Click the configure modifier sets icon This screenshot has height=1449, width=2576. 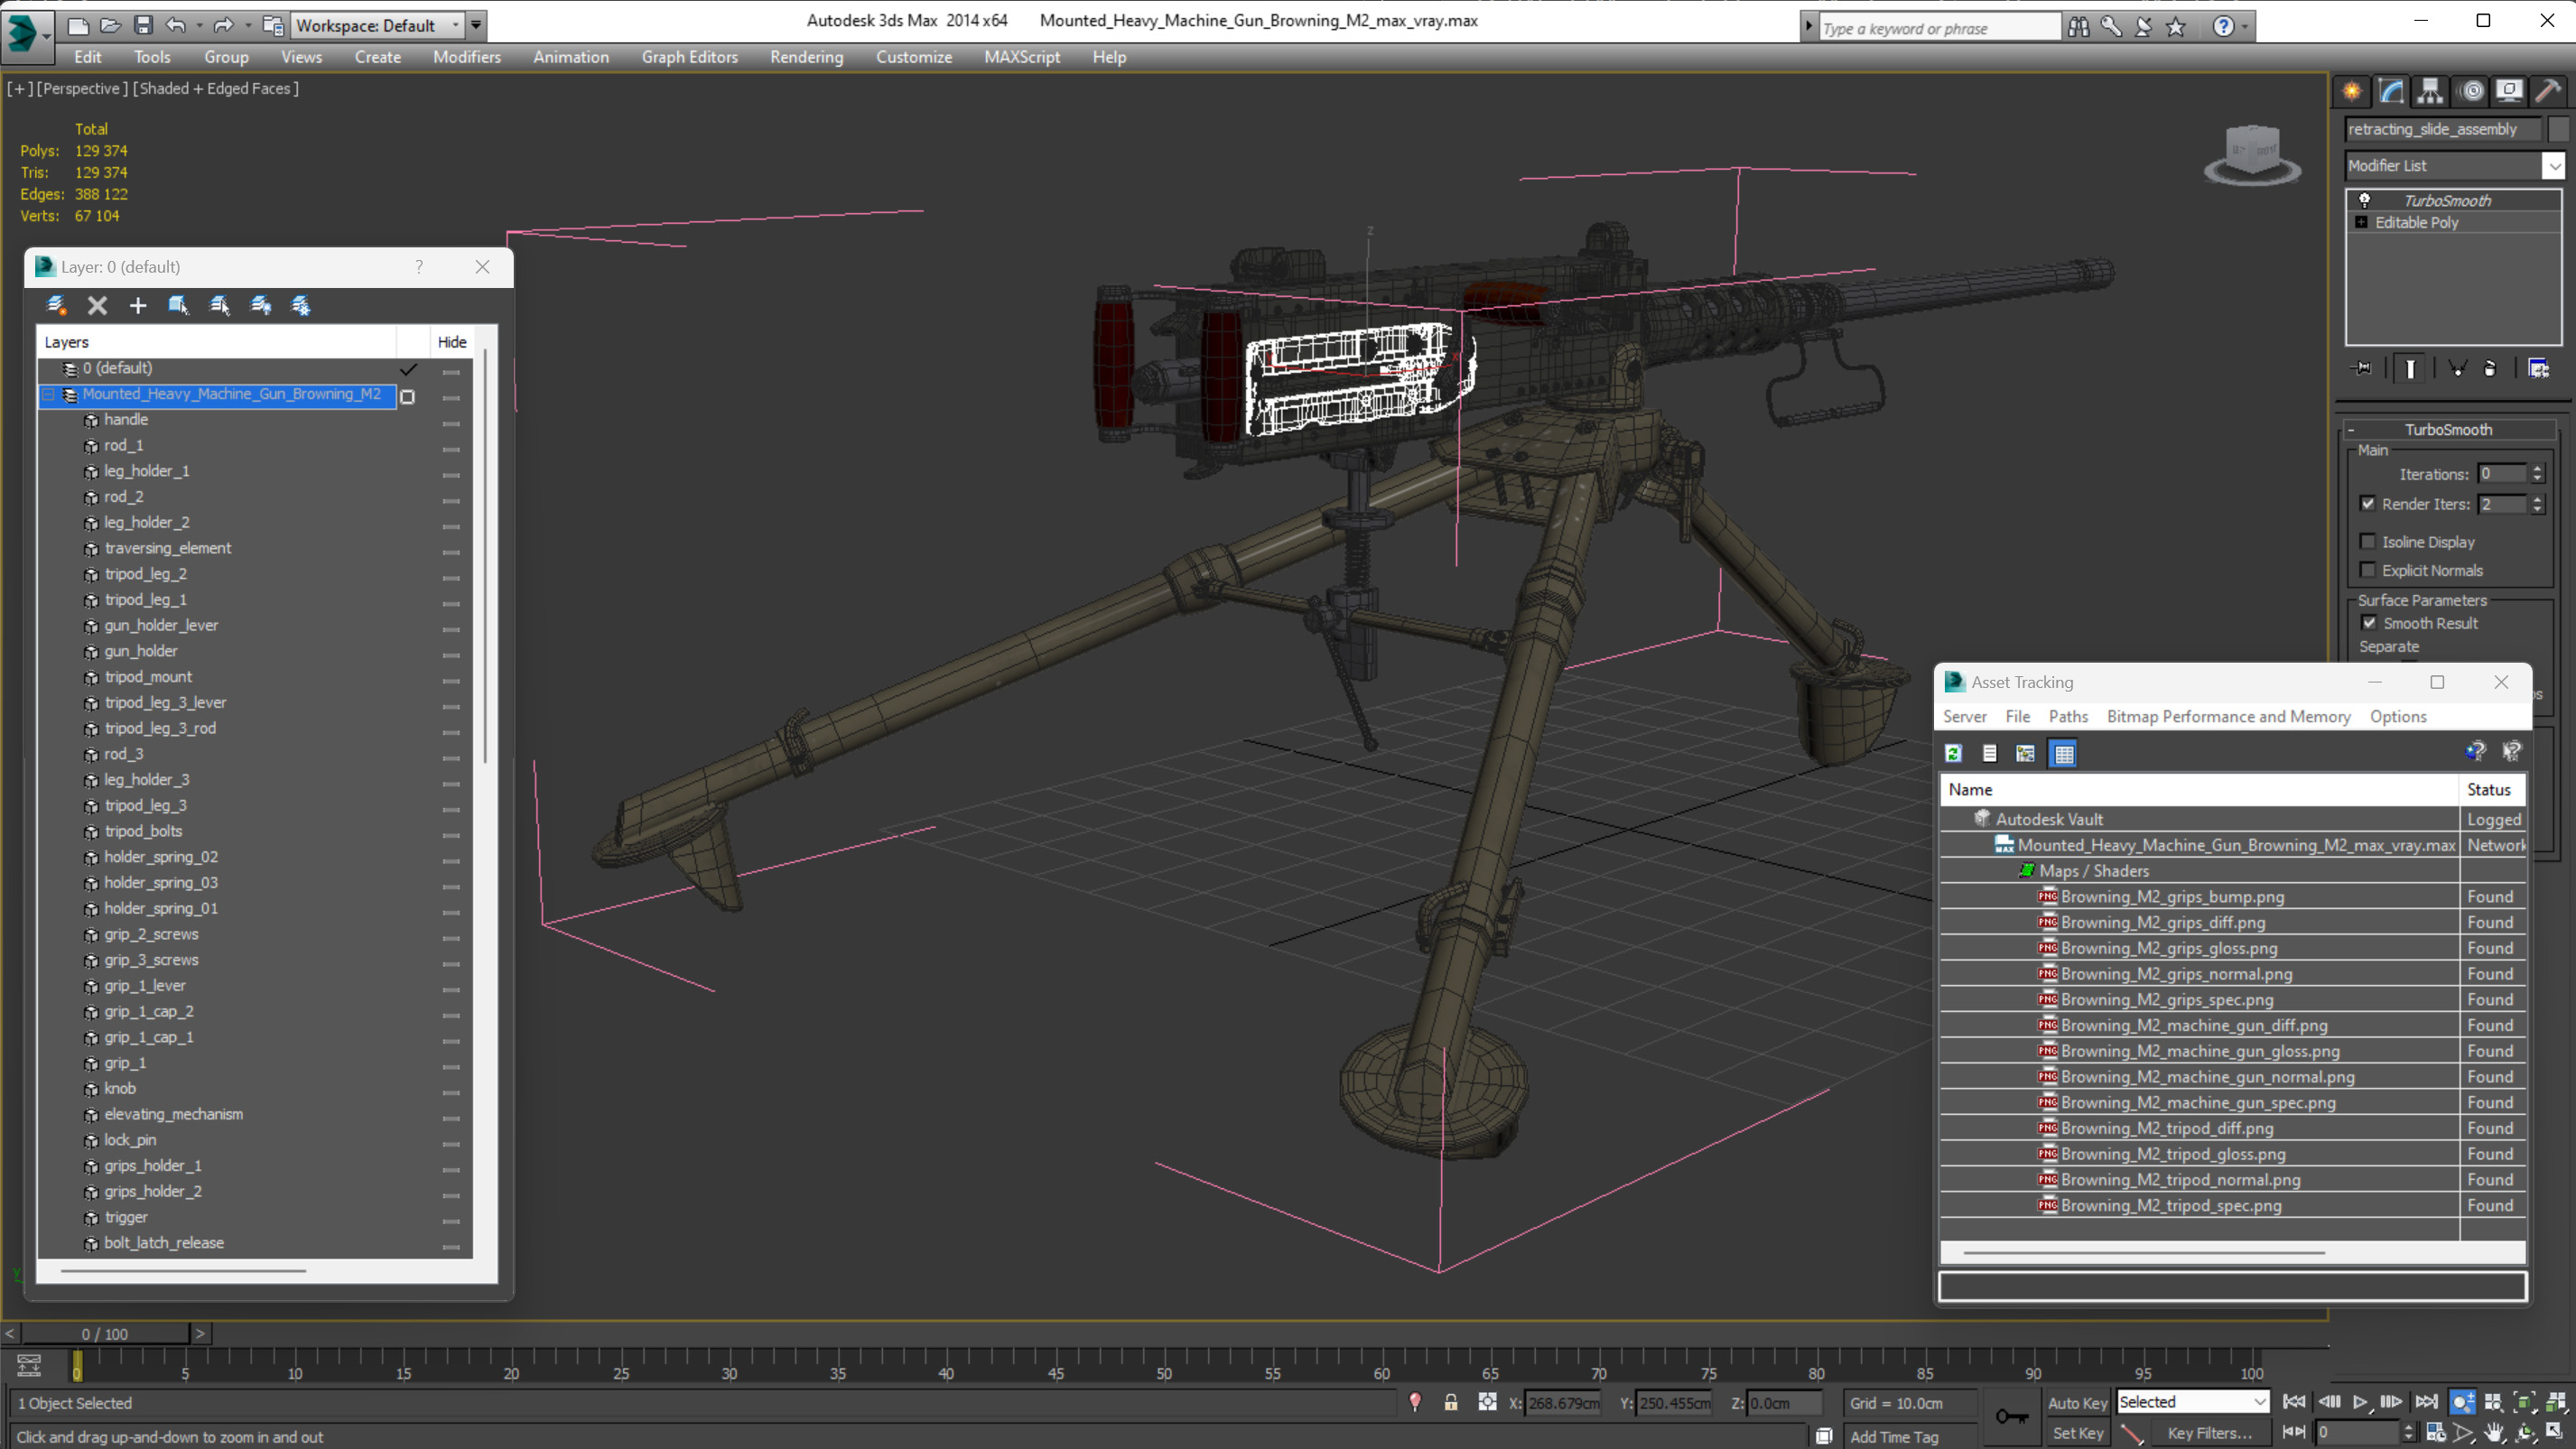coord(2538,369)
